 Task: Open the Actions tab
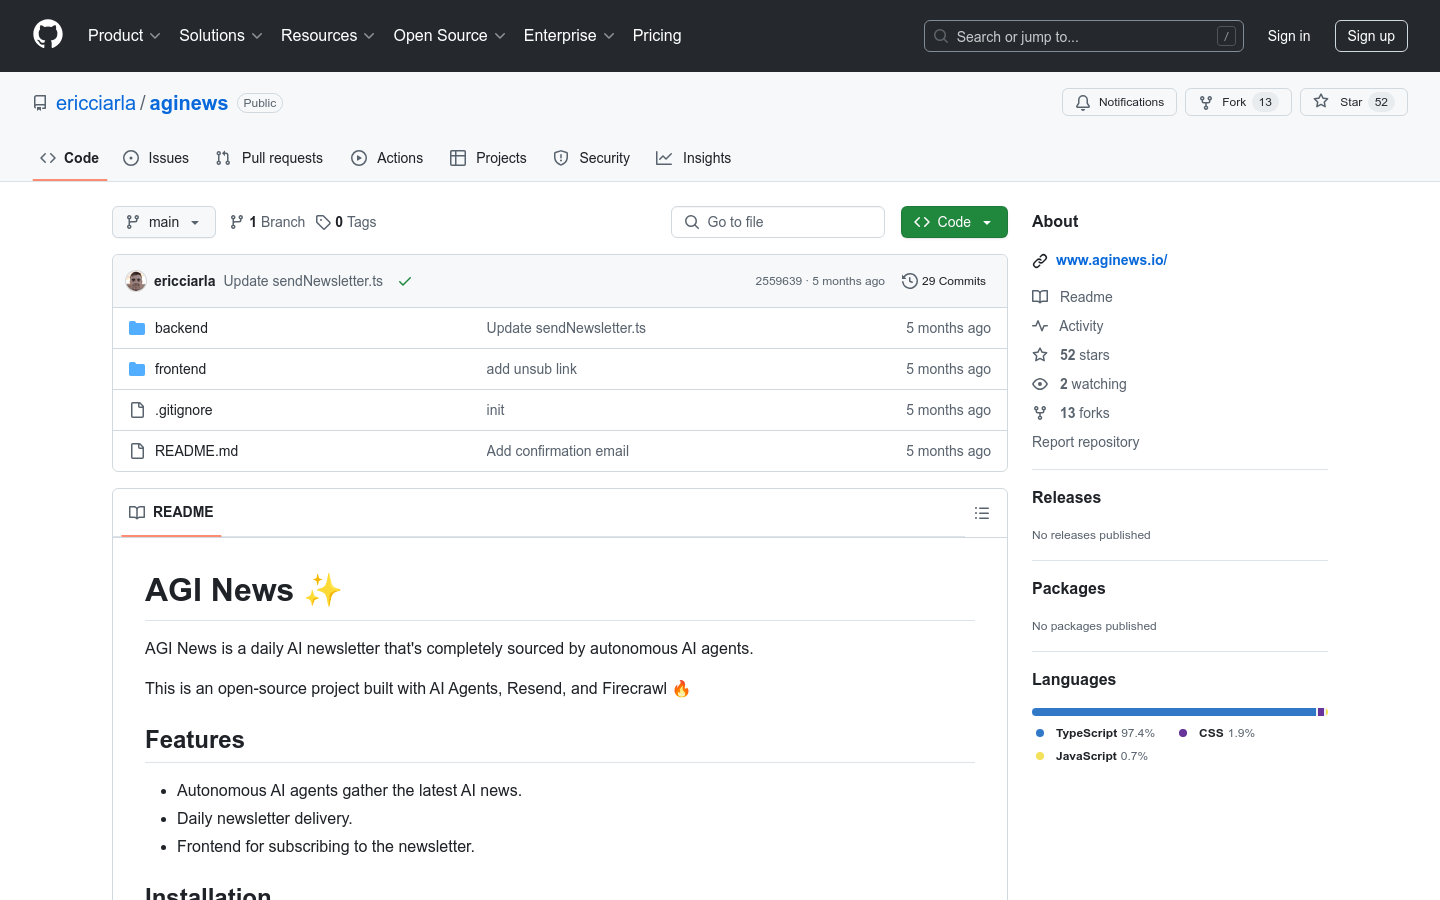[x=387, y=158]
